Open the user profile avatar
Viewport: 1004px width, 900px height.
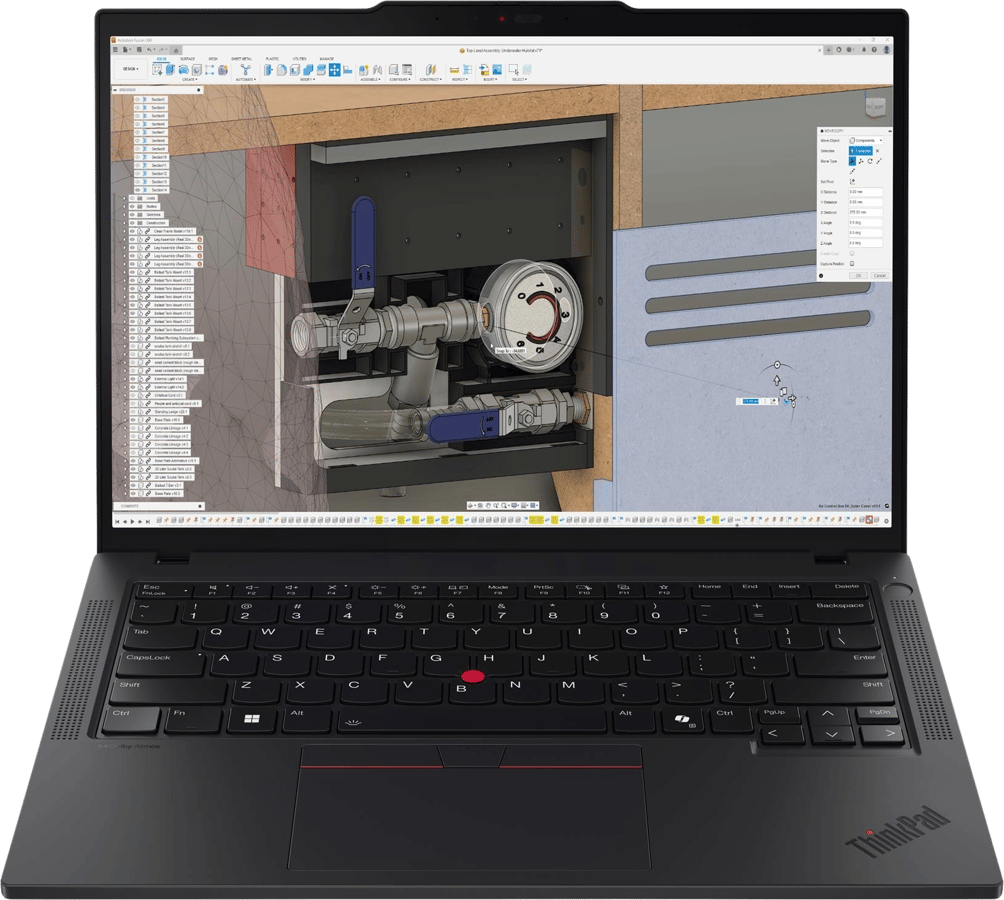(x=887, y=49)
